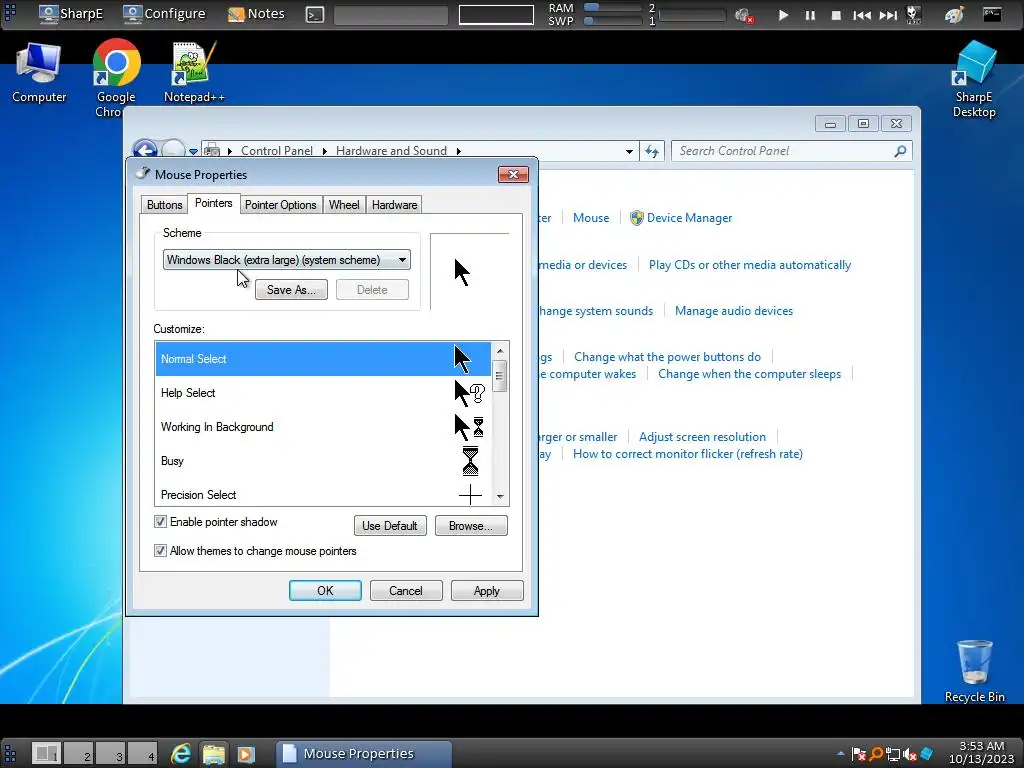The width and height of the screenshot is (1024, 768).
Task: Switch to virtual desktop 2
Action: (x=78, y=753)
